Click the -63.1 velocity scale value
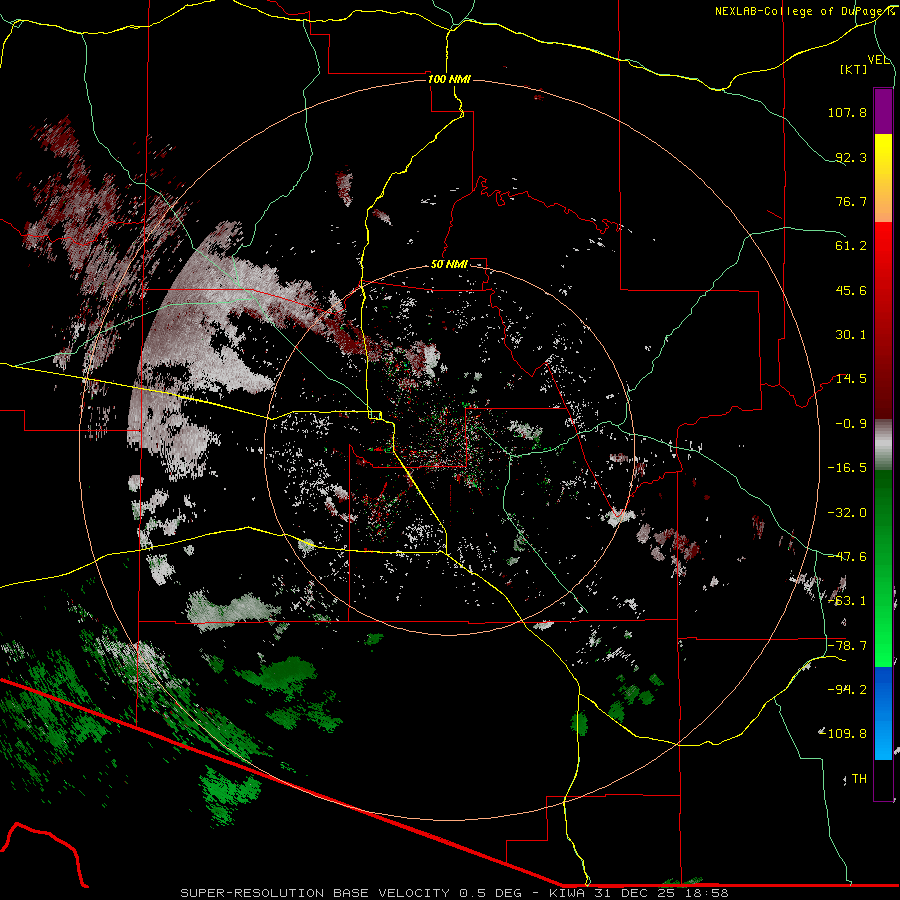This screenshot has width=900, height=900. coord(847,601)
